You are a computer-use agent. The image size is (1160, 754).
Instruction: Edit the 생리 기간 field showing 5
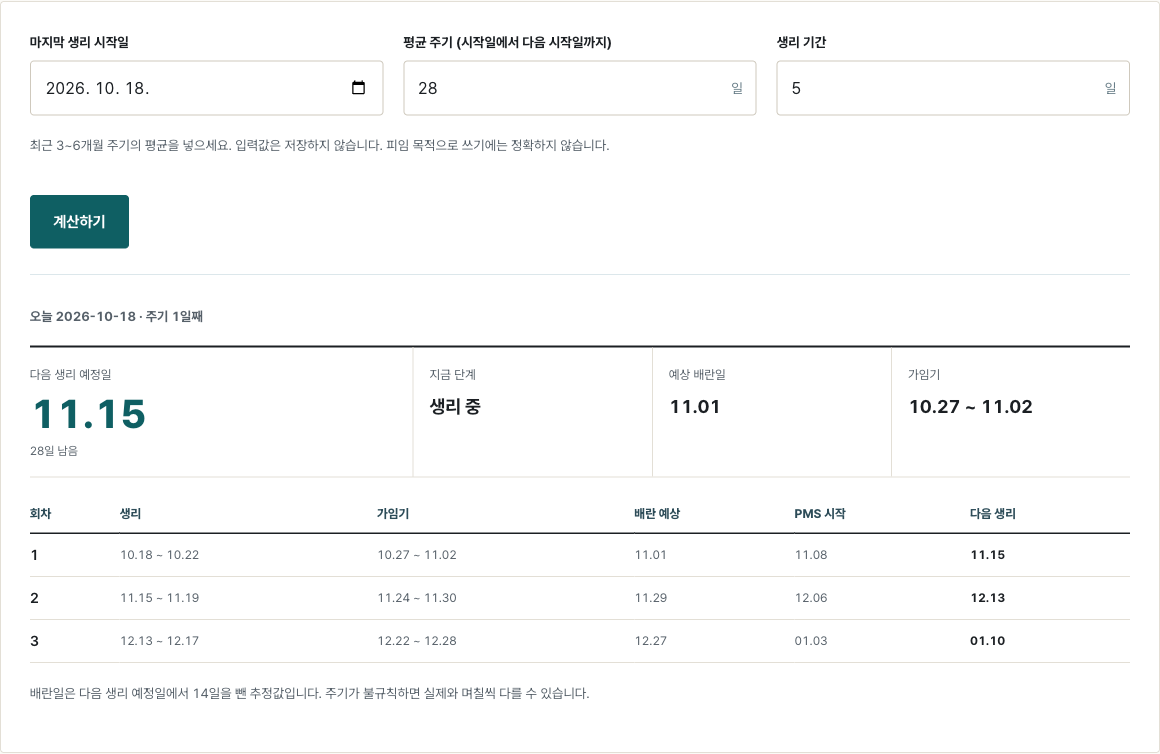click(953, 88)
